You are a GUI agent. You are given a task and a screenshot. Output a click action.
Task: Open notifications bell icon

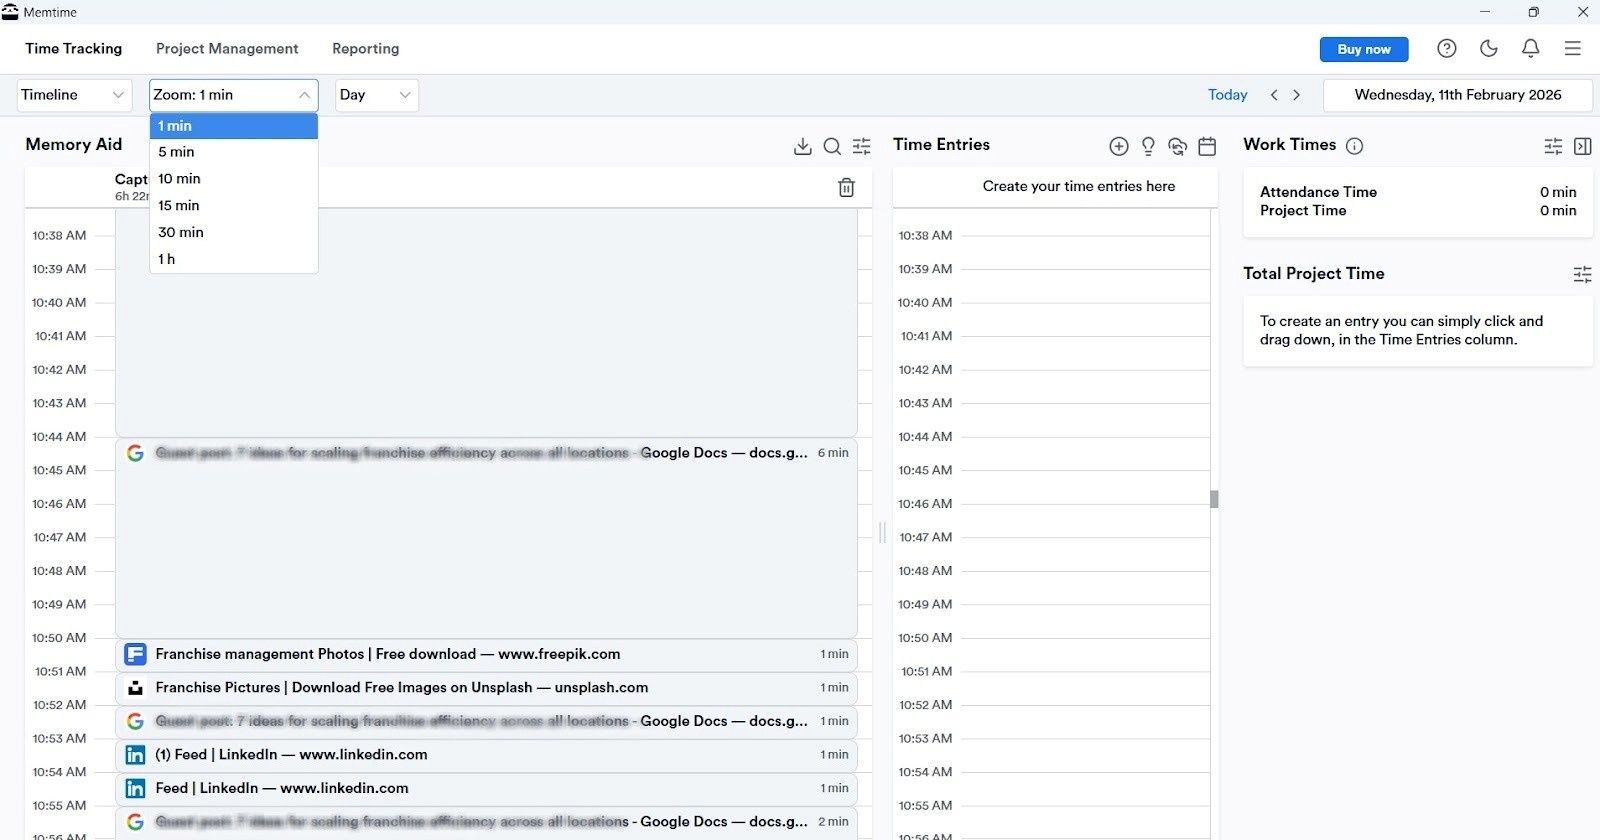[1530, 48]
